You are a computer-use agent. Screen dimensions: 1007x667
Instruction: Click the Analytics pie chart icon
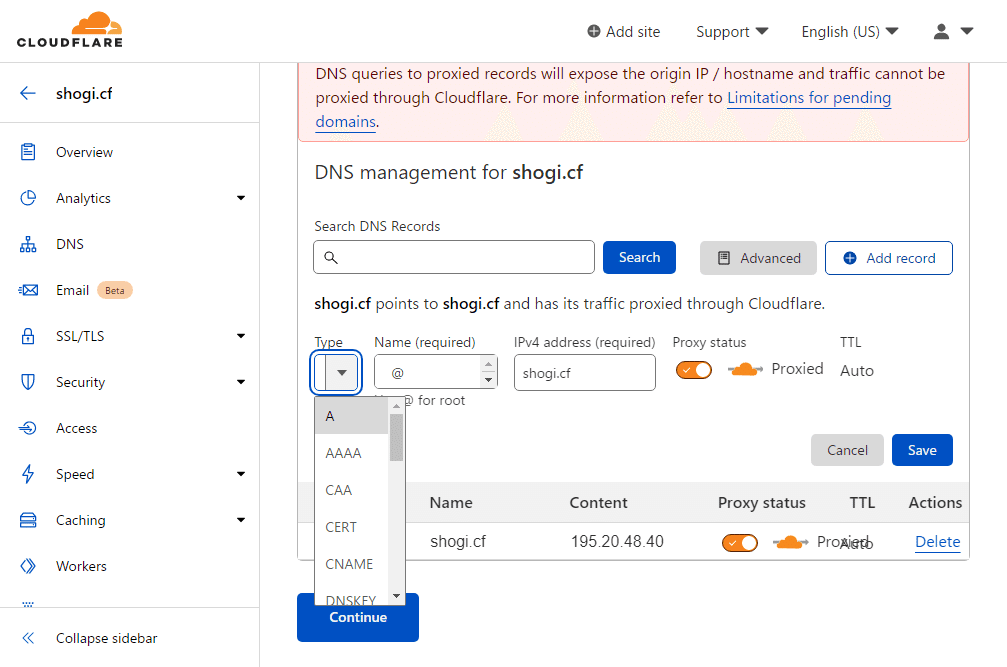pos(28,198)
